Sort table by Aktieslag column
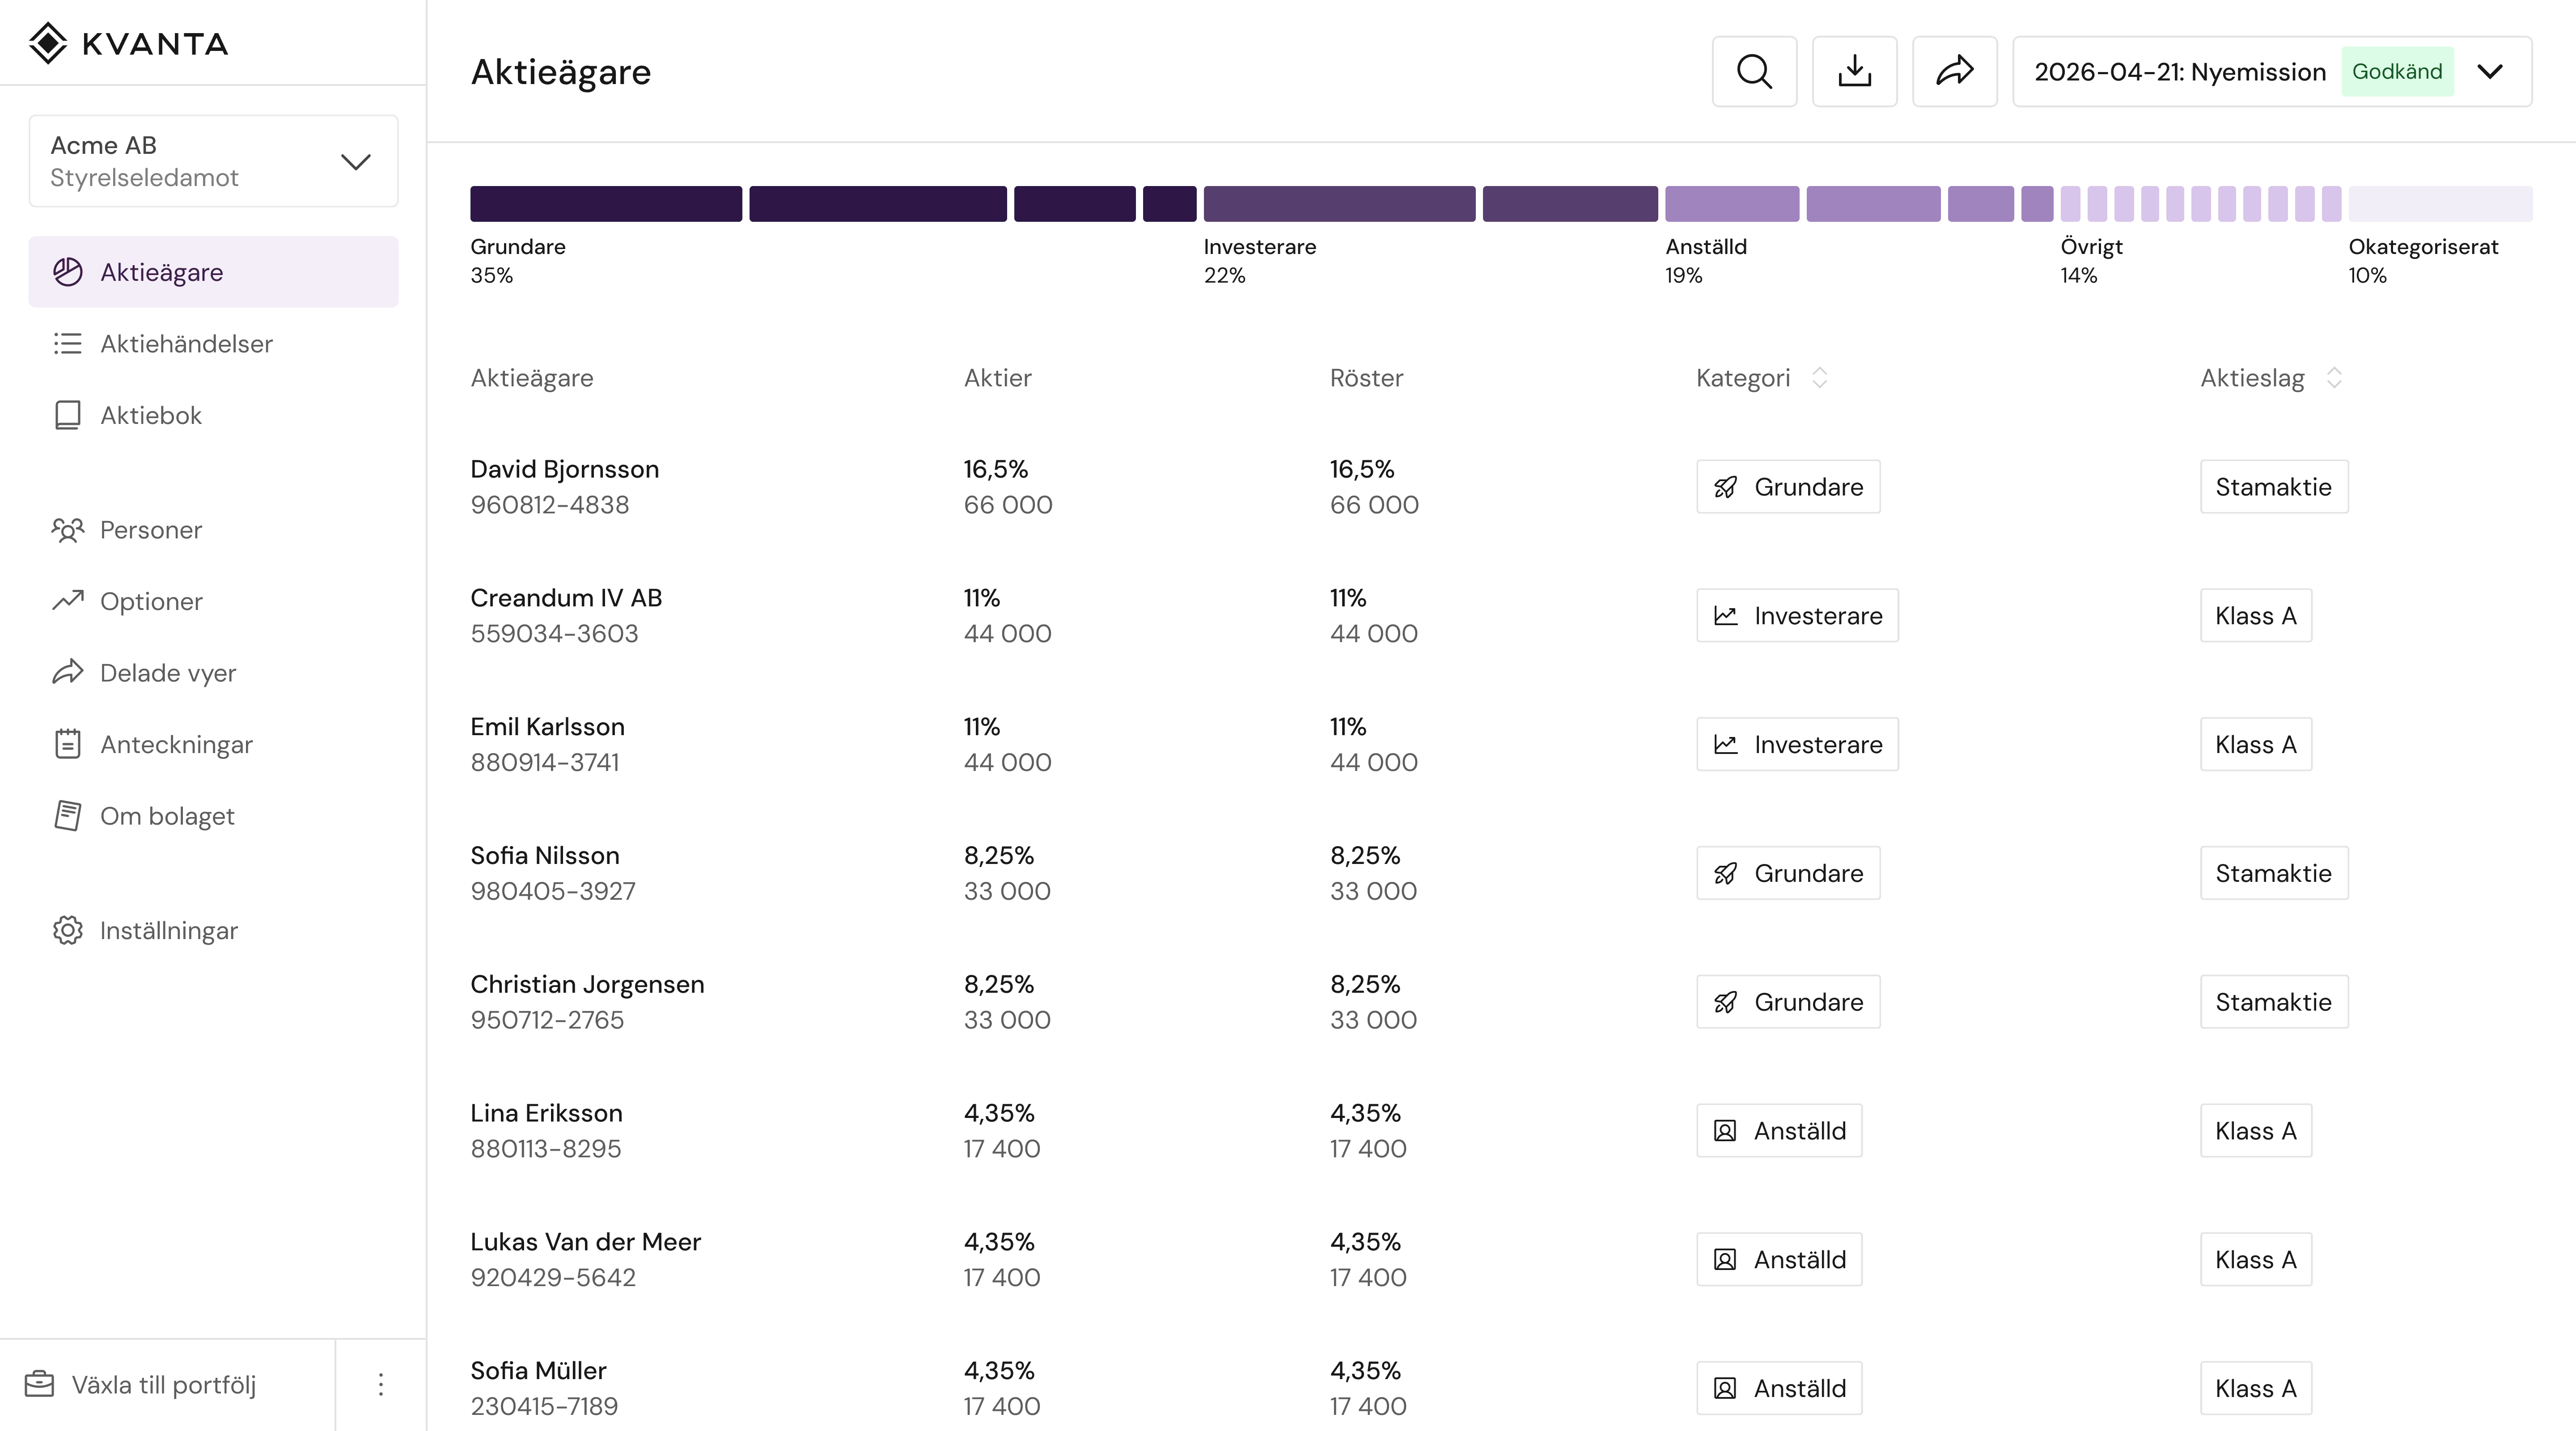This screenshot has height=1431, width=2576. pos(2334,378)
